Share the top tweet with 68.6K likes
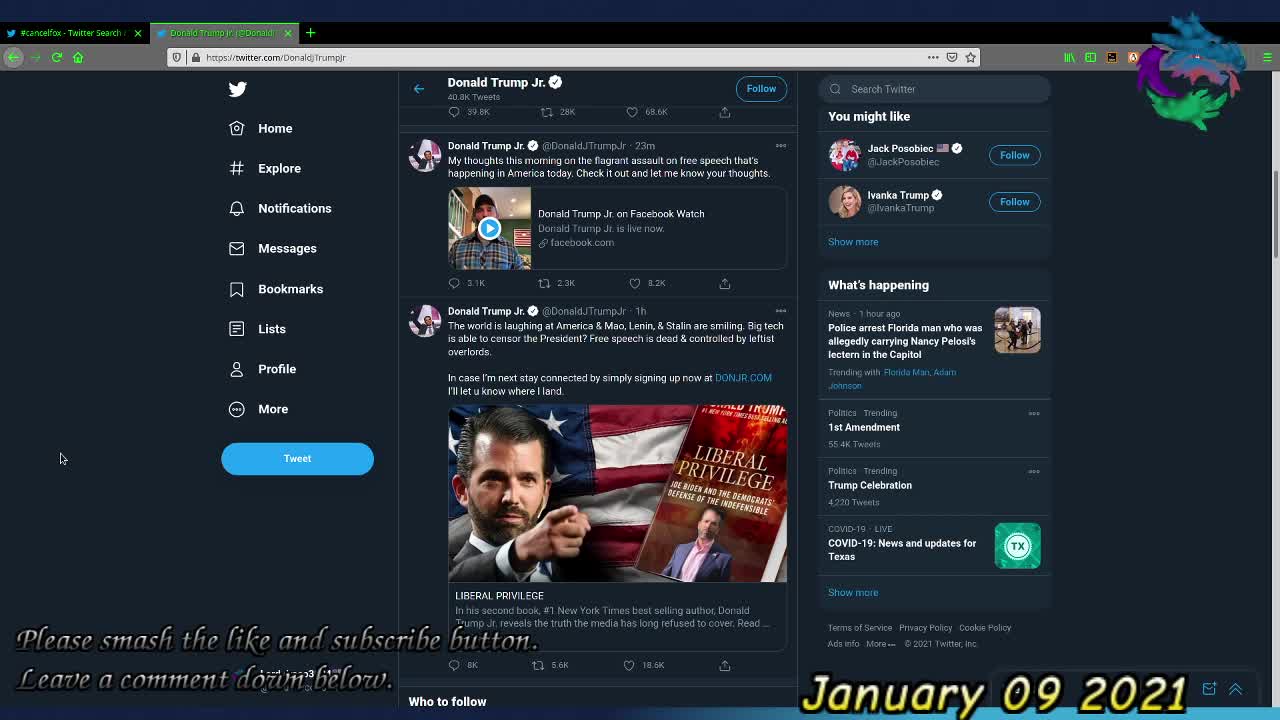1280x720 pixels. coord(725,112)
